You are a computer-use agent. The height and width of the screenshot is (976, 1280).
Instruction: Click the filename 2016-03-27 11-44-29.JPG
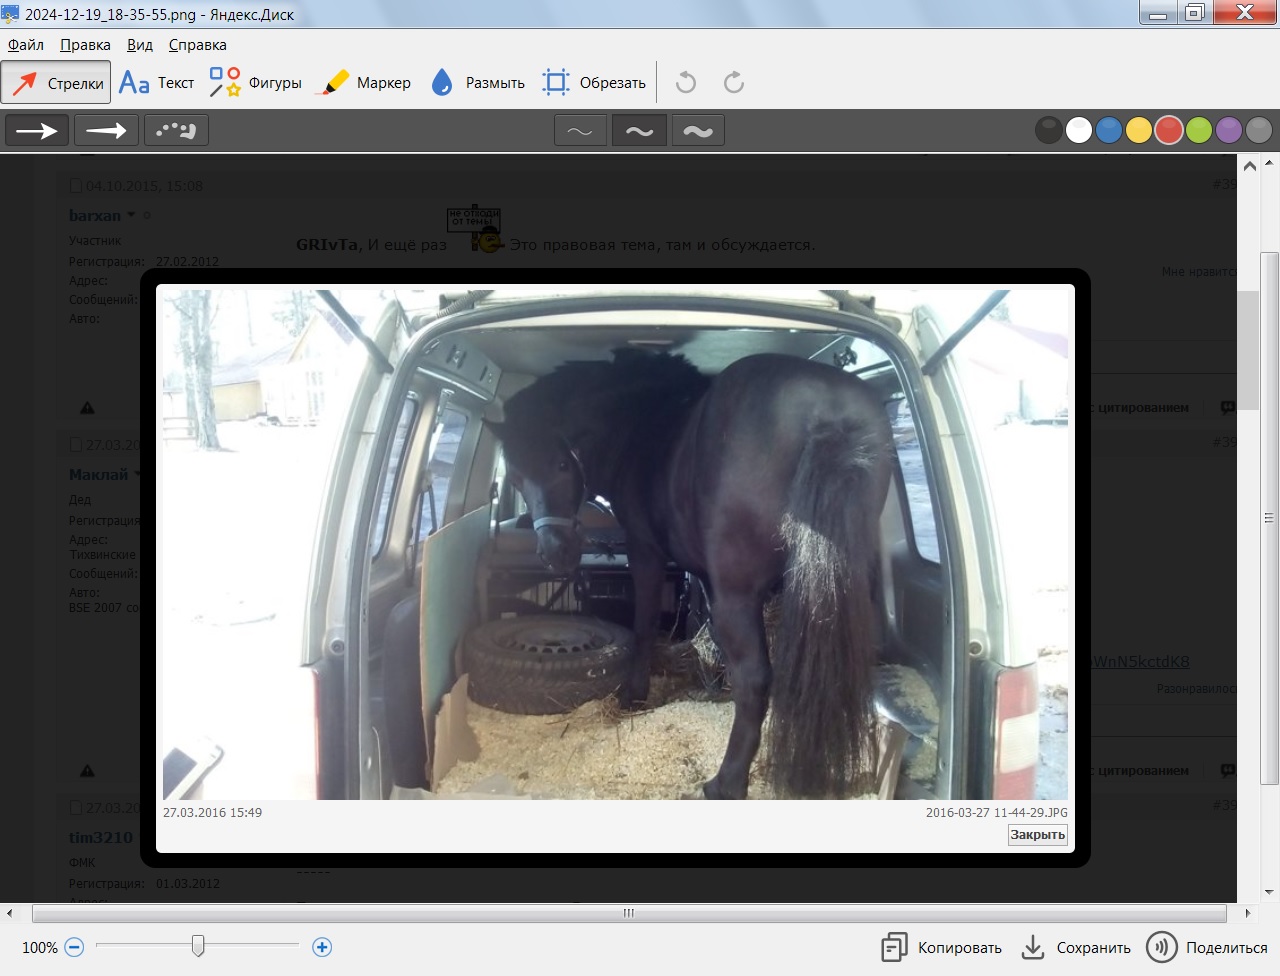pos(996,813)
